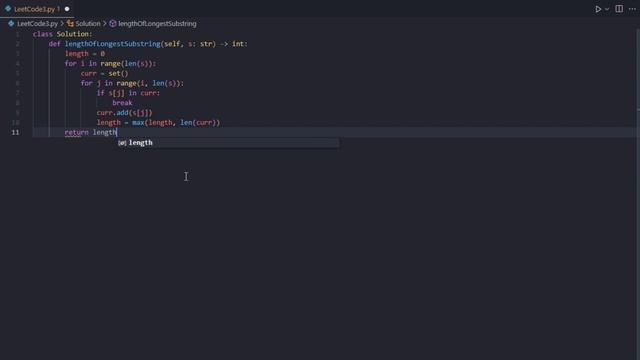Viewport: 640px width, 360px height.
Task: Click the Python file icon in the tab
Action: tap(8, 9)
